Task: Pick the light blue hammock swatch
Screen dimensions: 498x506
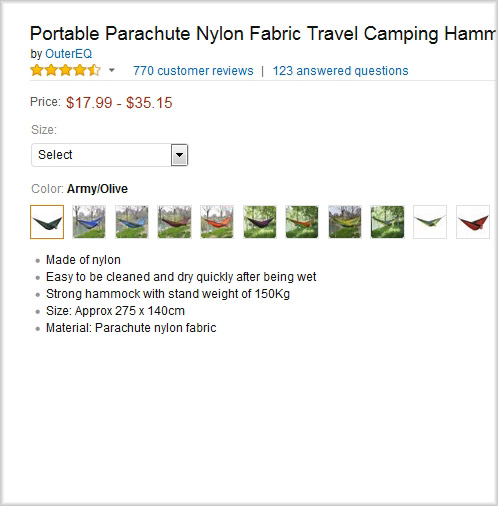Action: pos(132,222)
